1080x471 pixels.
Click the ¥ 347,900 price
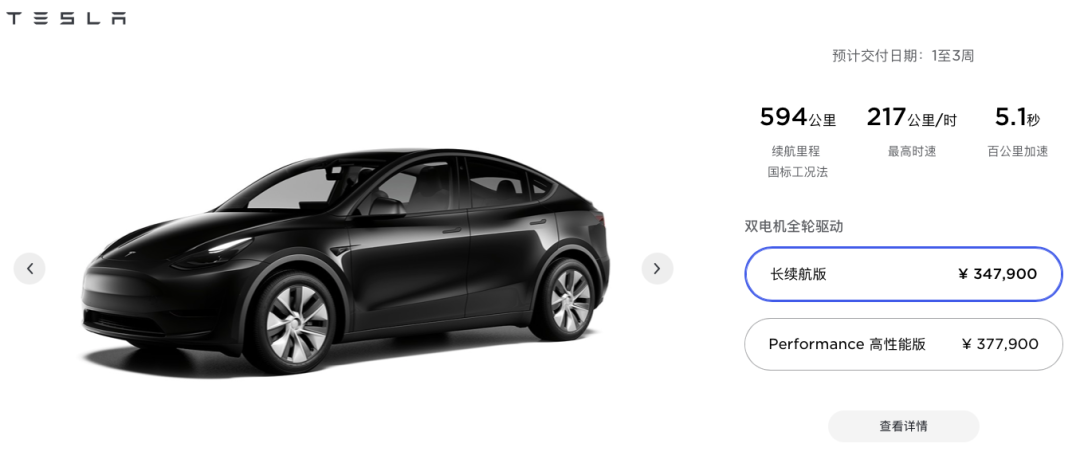tap(997, 274)
